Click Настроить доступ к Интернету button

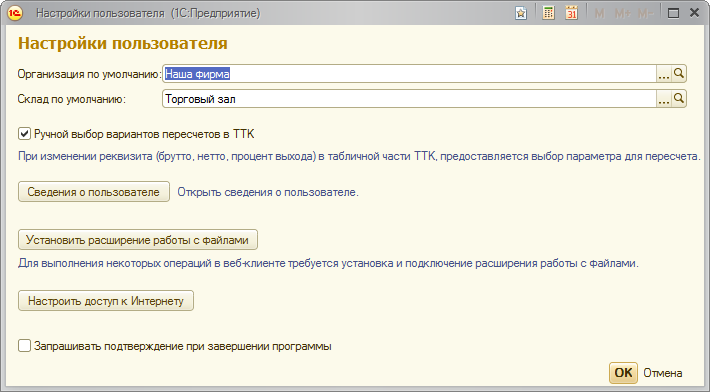point(106,301)
